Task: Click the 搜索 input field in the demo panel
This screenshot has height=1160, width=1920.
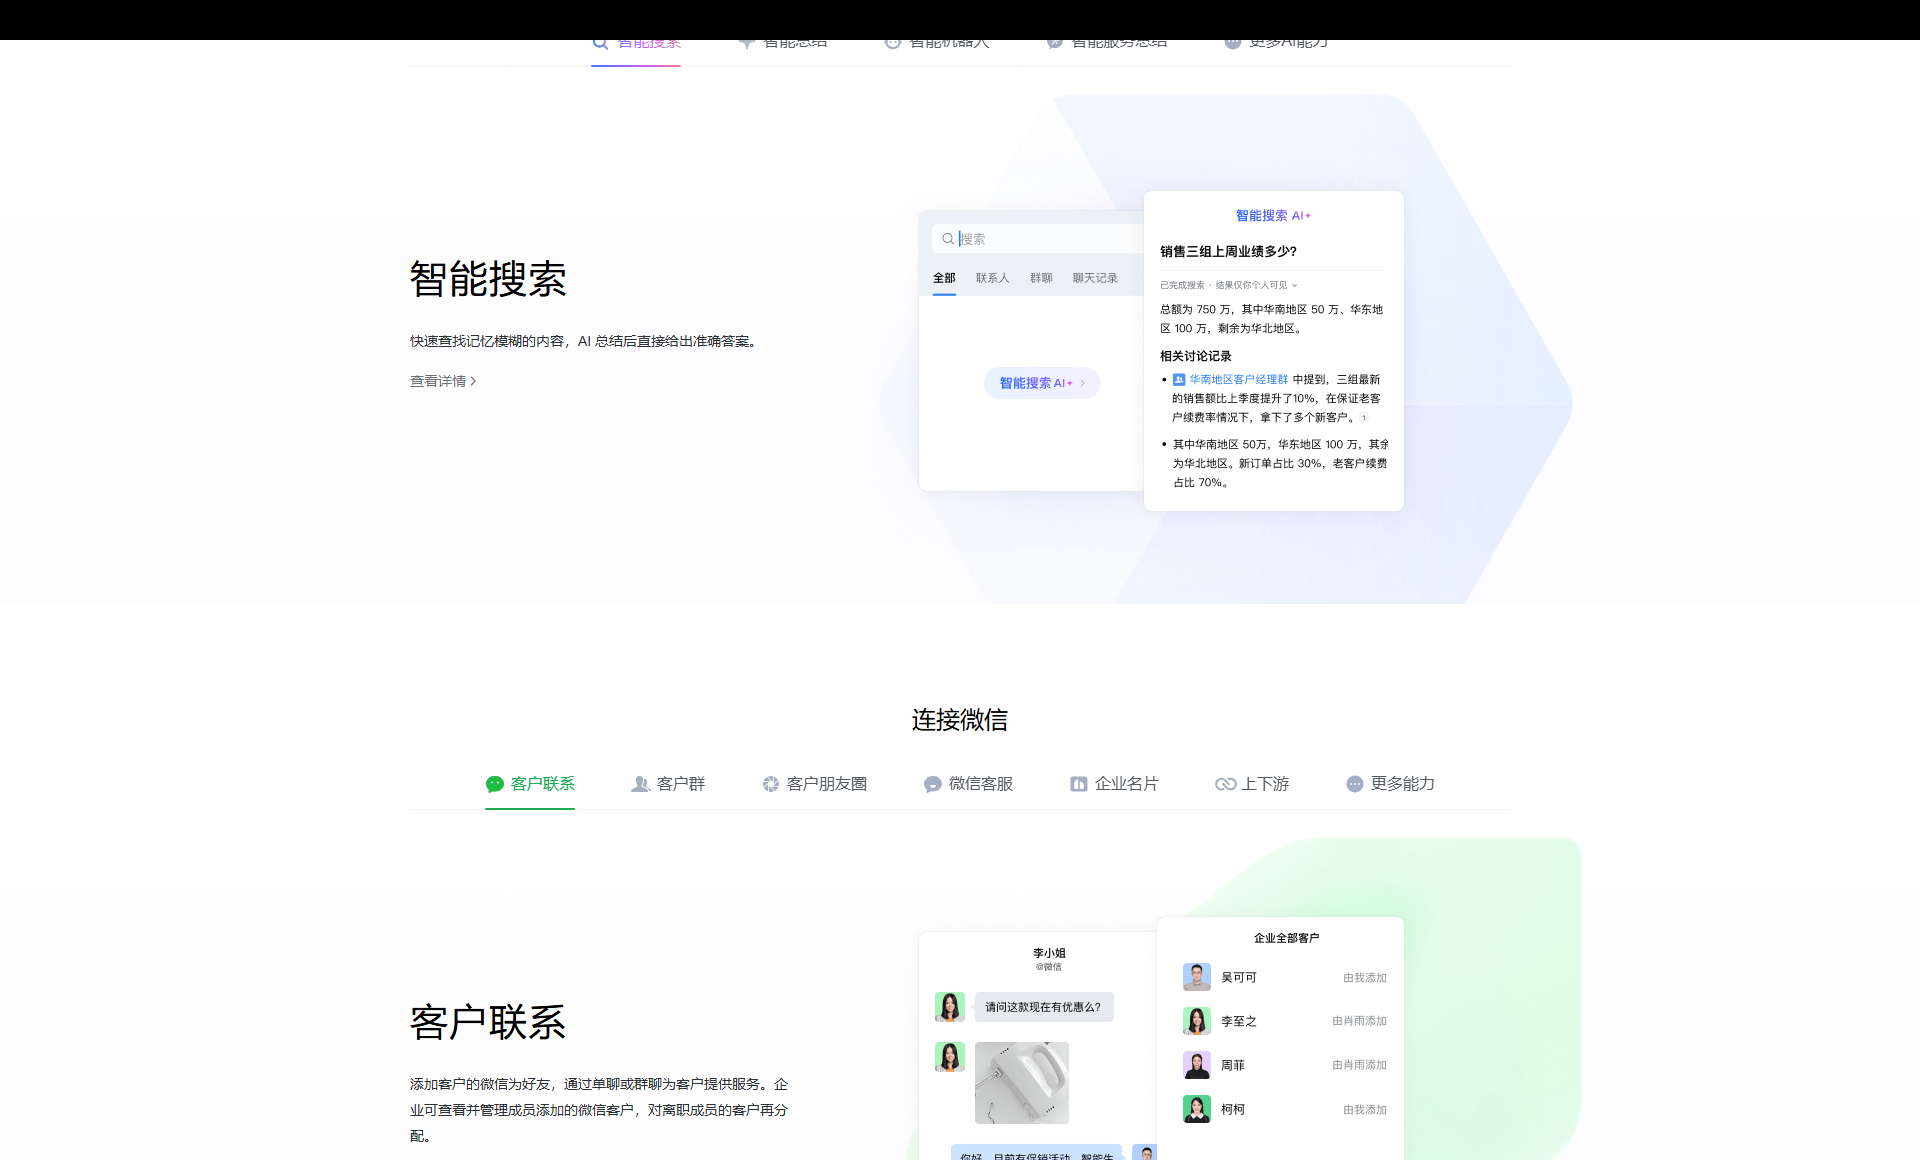Action: pyautogui.click(x=1038, y=239)
